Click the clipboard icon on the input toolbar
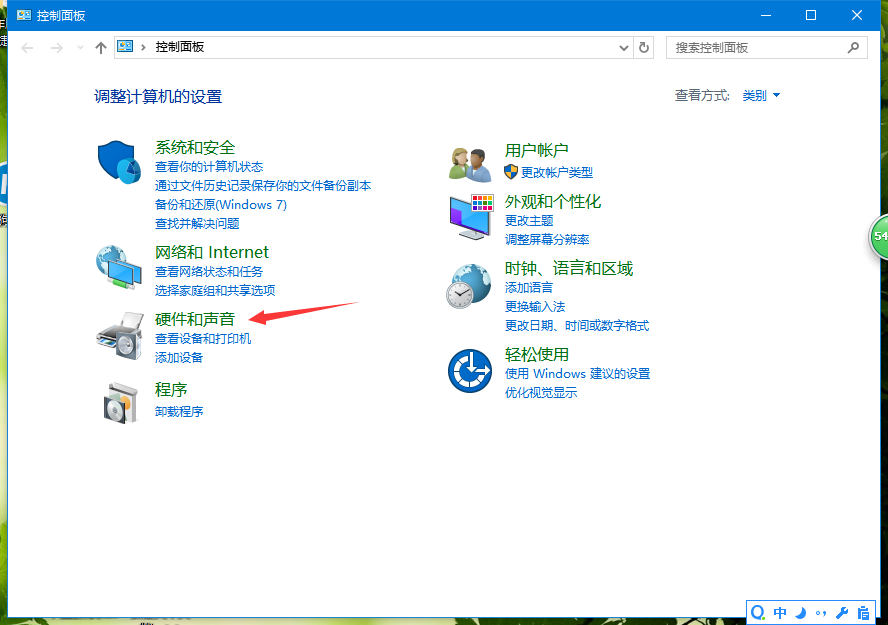Image resolution: width=888 pixels, height=625 pixels. [x=864, y=611]
